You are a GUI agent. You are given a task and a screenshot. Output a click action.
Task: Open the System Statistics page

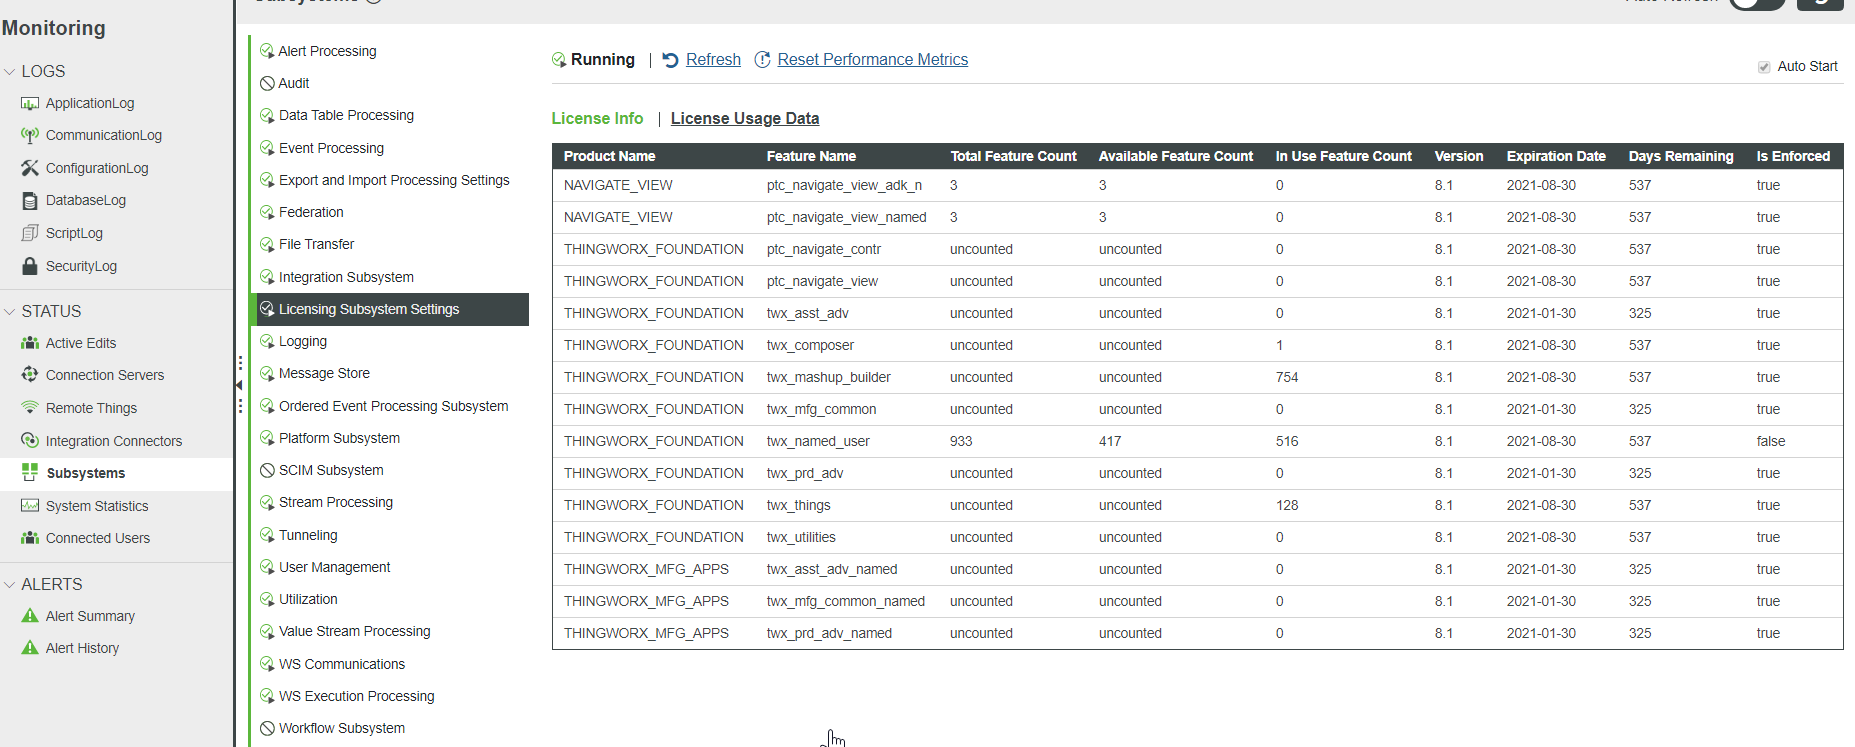(x=97, y=506)
